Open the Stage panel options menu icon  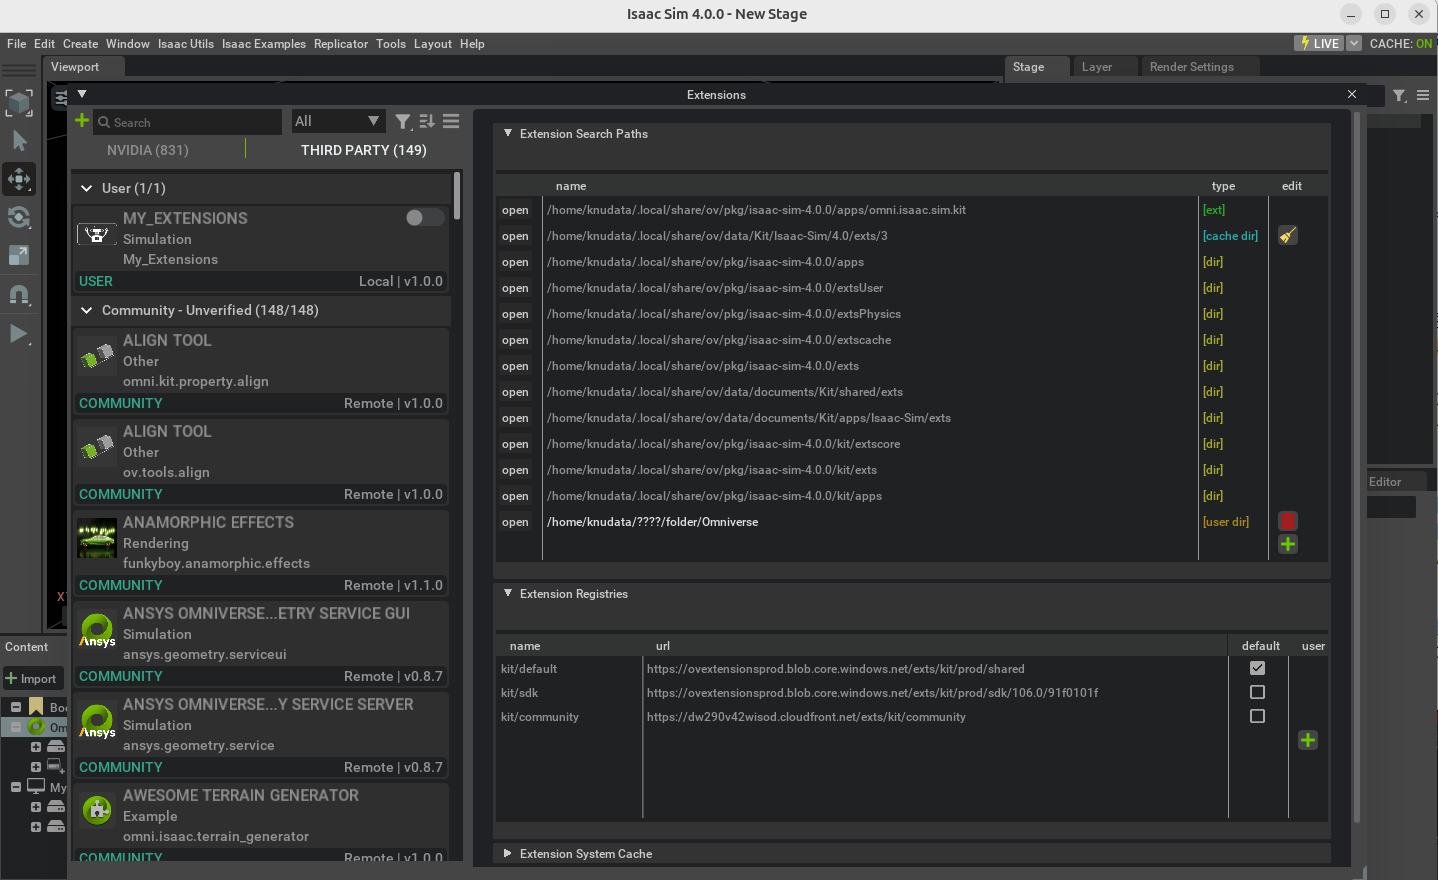coord(1423,95)
